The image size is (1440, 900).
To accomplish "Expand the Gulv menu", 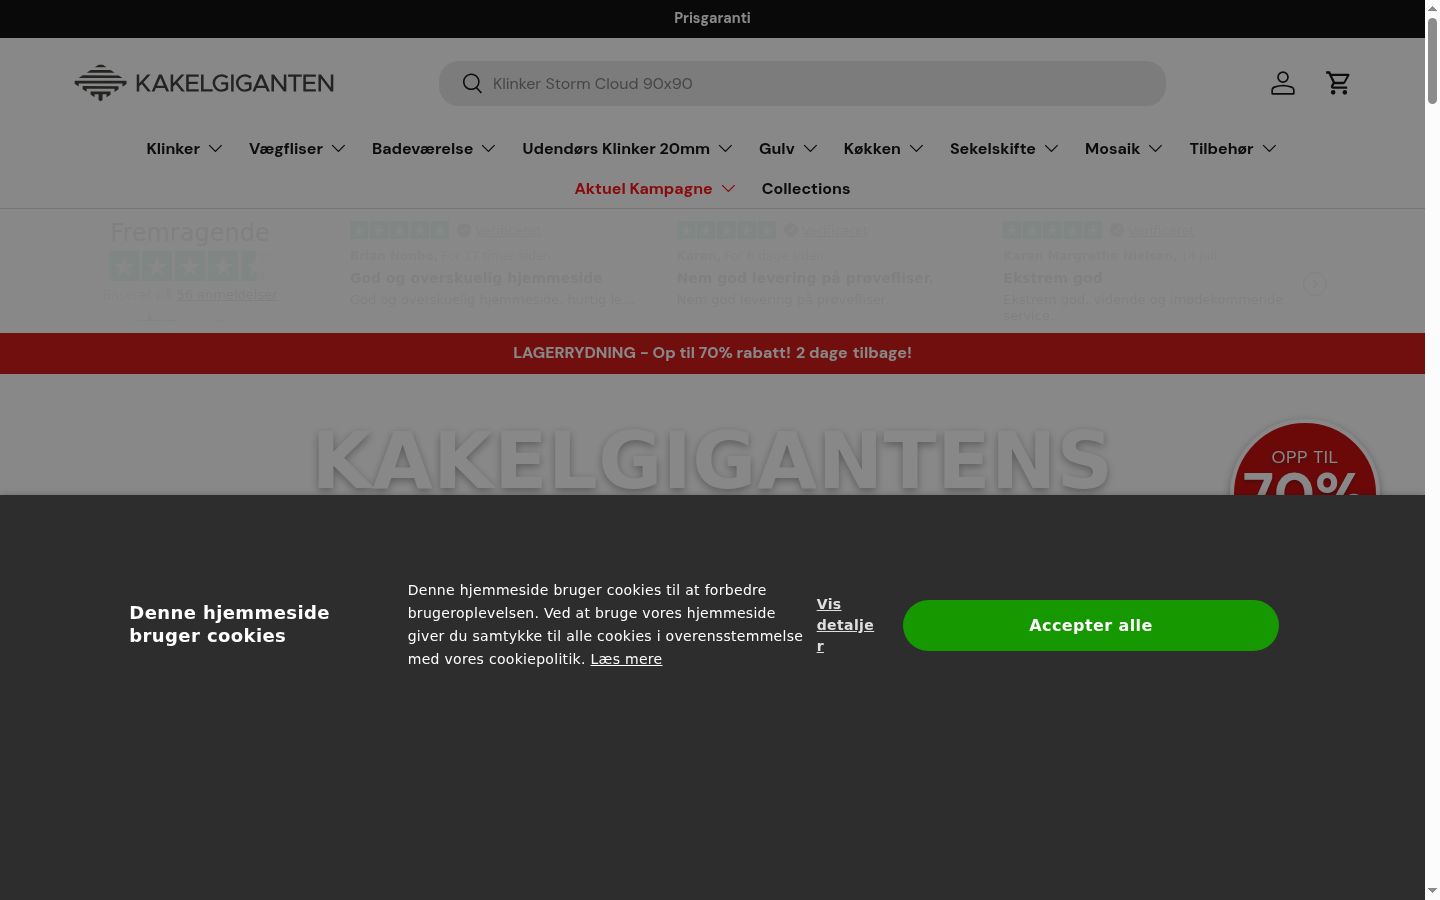I will tap(788, 148).
